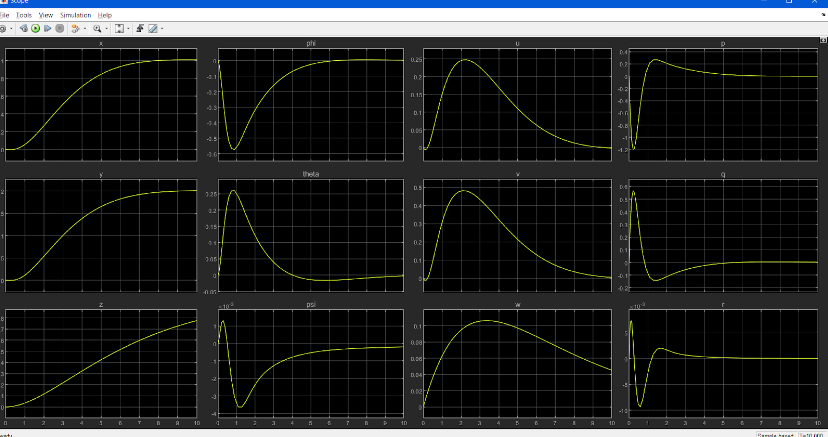828x437 pixels.
Task: Click the Step Back simulation button
Action: [x=22, y=29]
